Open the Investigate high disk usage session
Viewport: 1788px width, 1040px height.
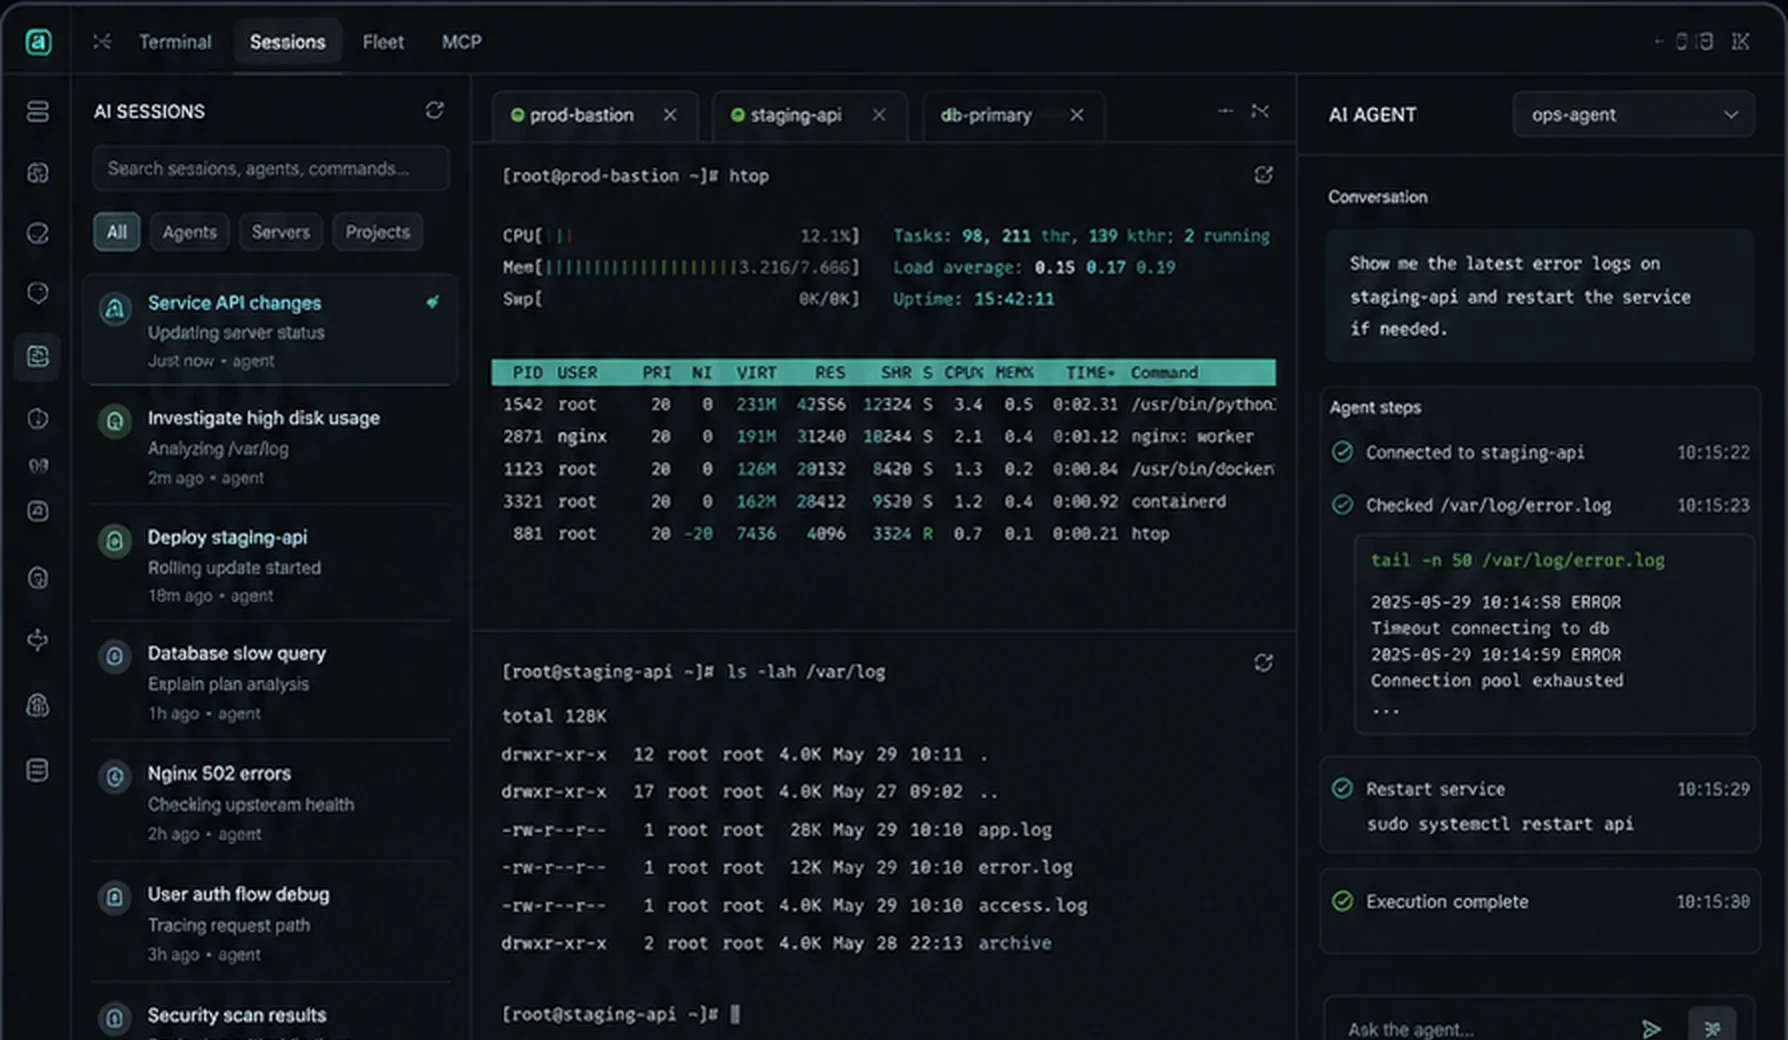pyautogui.click(x=271, y=446)
